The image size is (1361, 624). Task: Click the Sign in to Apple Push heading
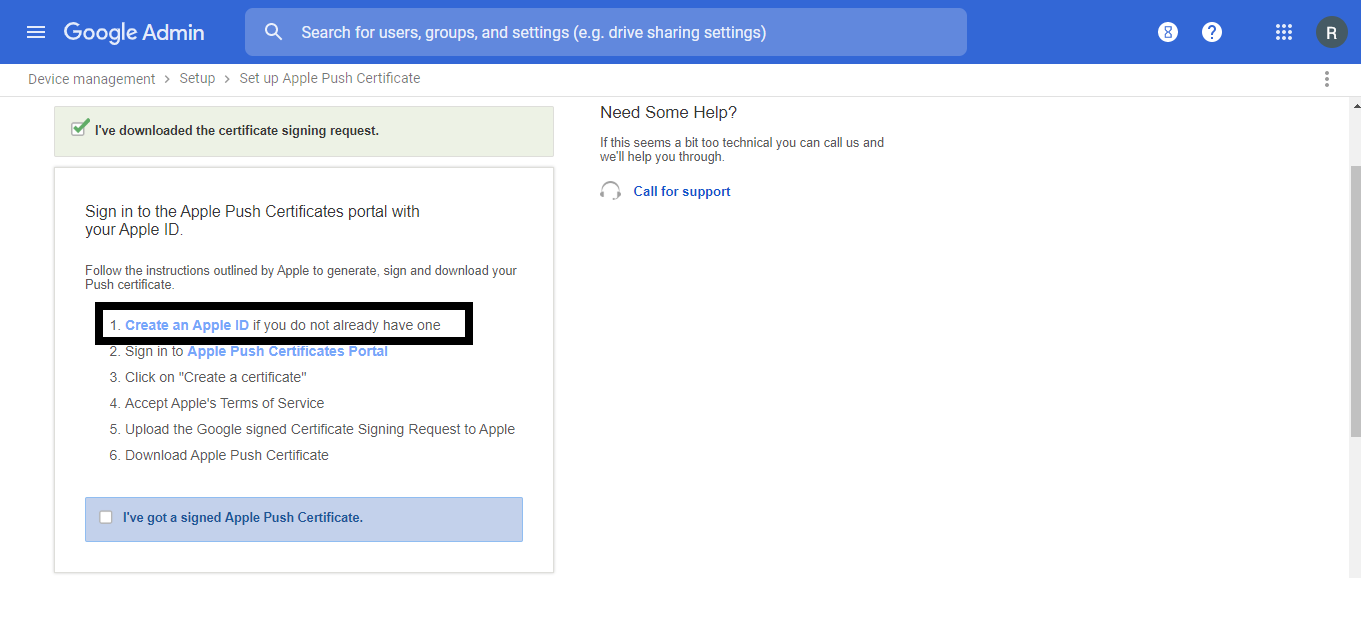point(252,220)
